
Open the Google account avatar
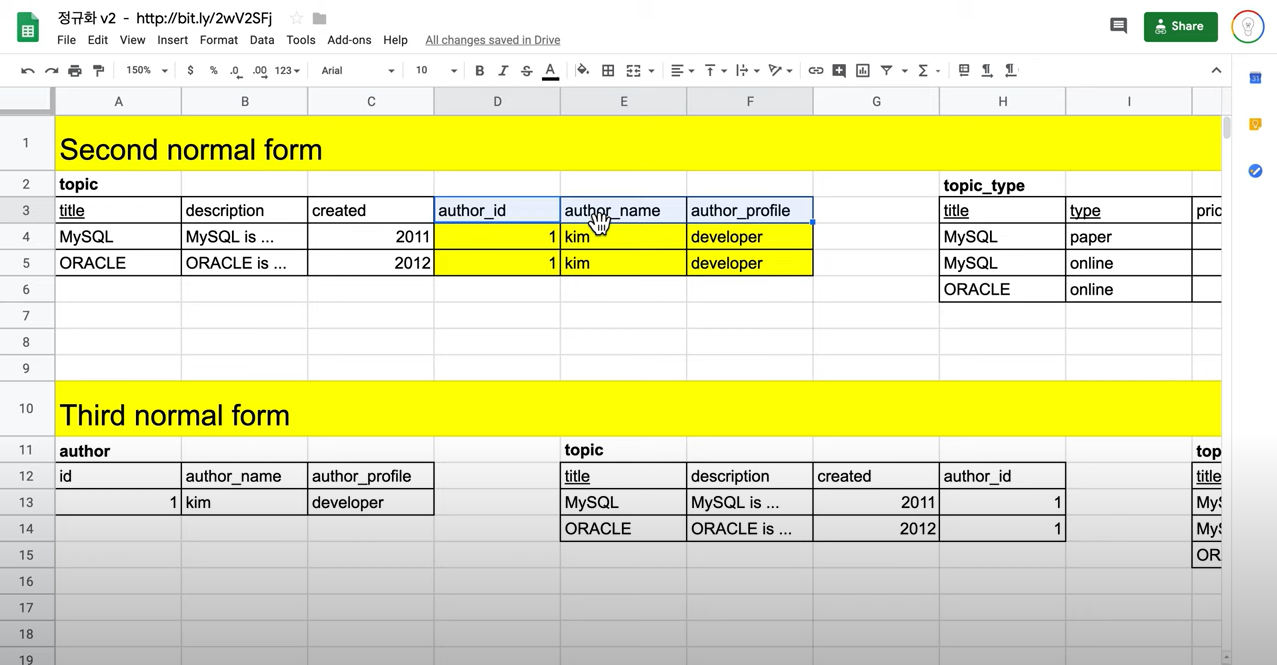(x=1248, y=27)
